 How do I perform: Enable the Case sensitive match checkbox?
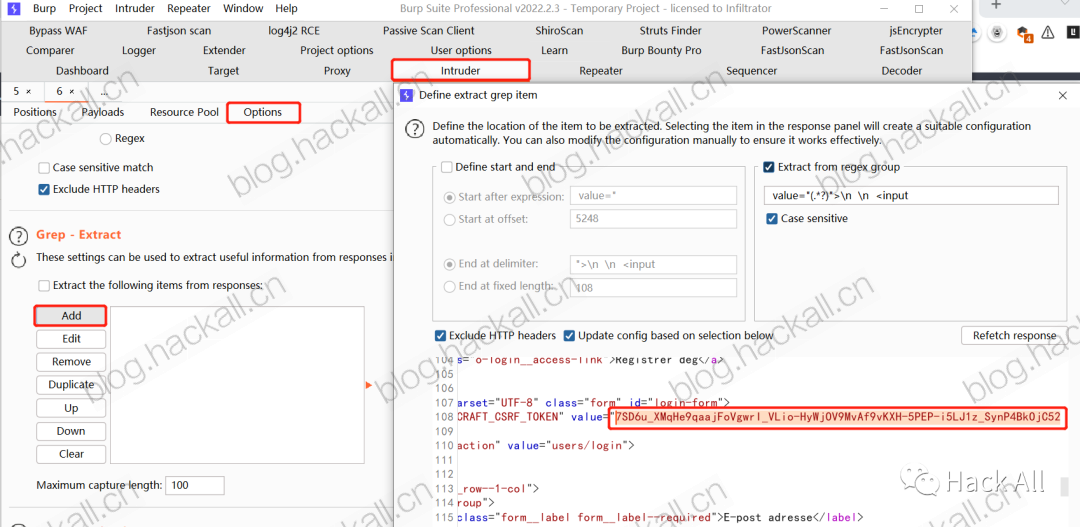(44, 168)
